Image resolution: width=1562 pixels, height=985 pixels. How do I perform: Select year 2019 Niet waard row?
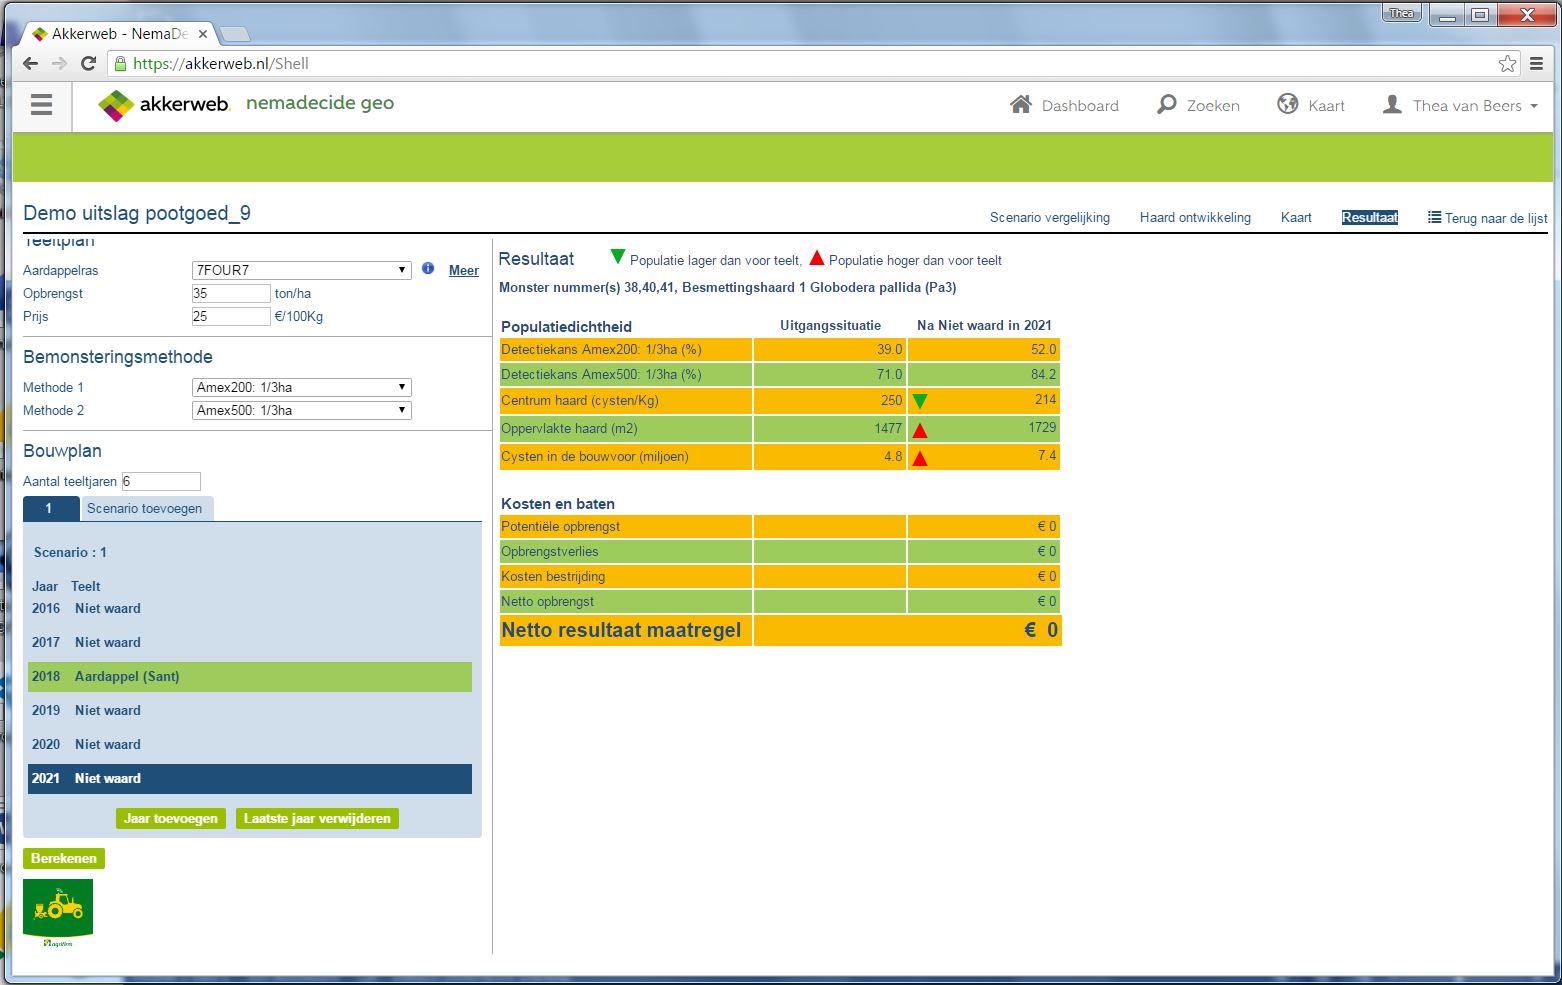pyautogui.click(x=250, y=710)
